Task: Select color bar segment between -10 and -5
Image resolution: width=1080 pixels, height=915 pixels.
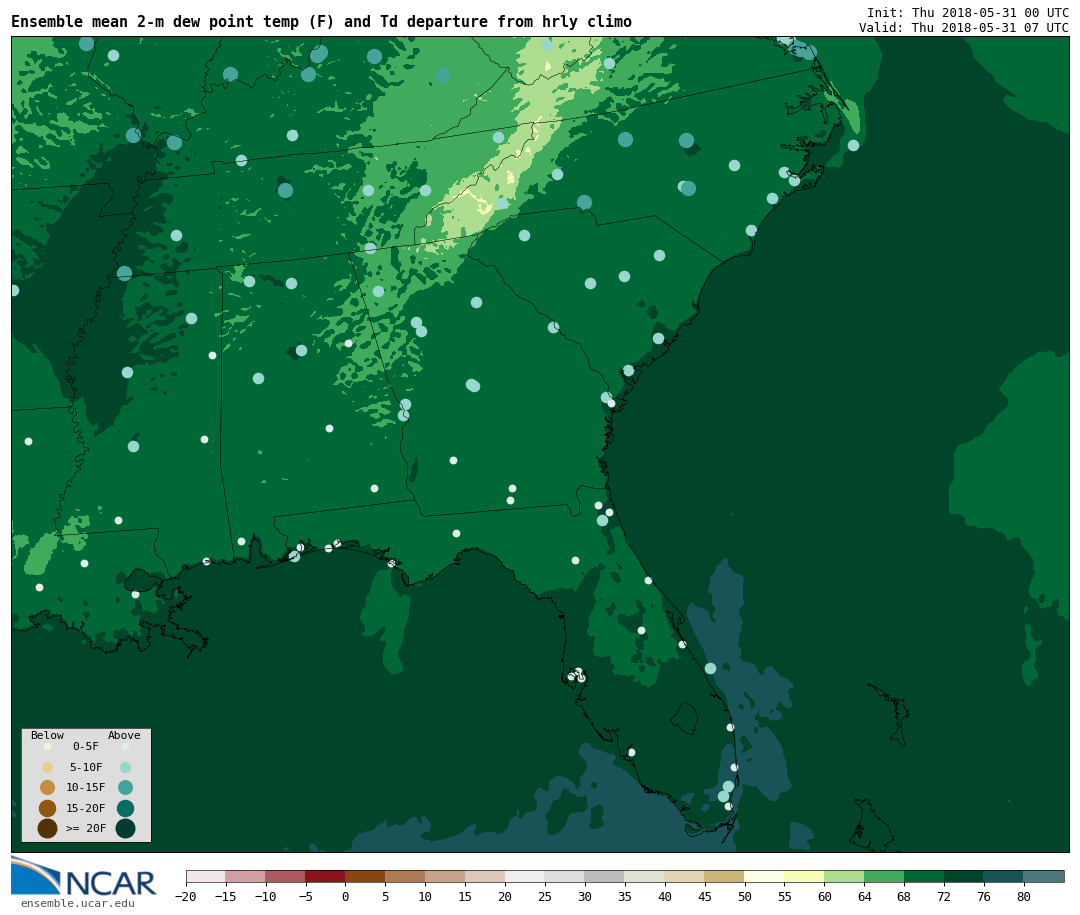Action: (x=285, y=876)
